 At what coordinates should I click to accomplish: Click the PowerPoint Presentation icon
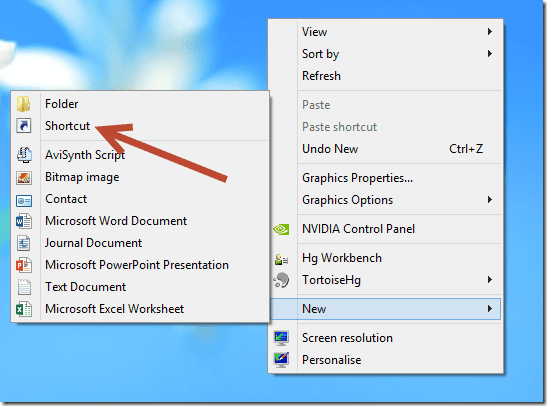coord(24,265)
